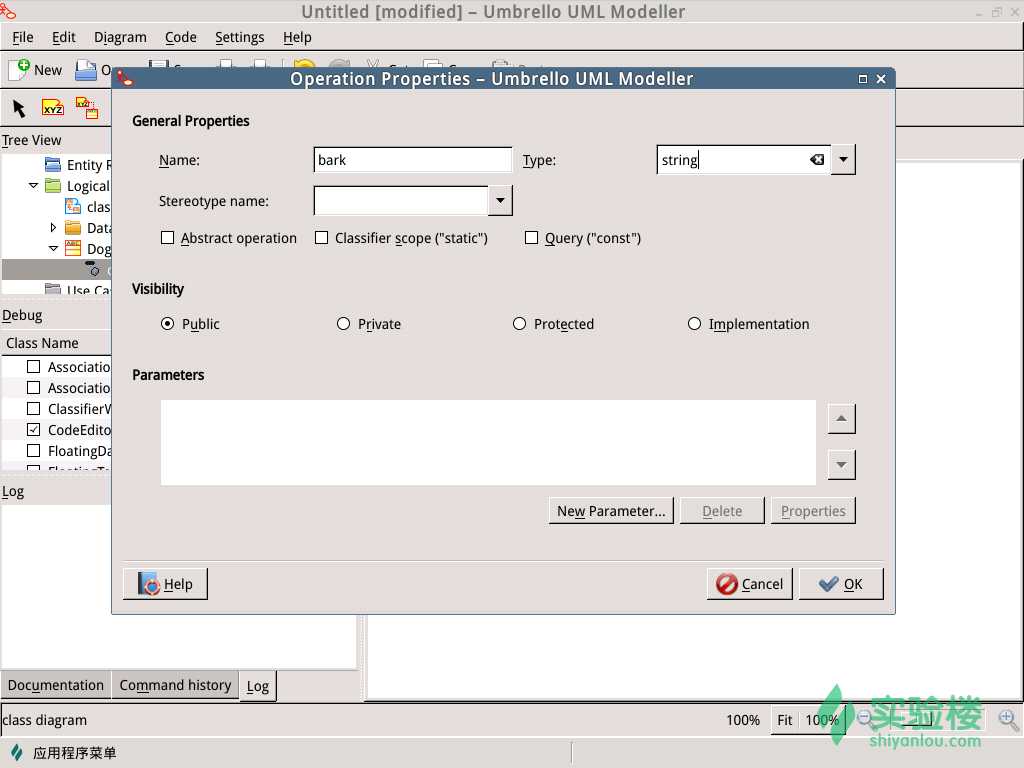Click the New document toolbar icon

(19, 69)
